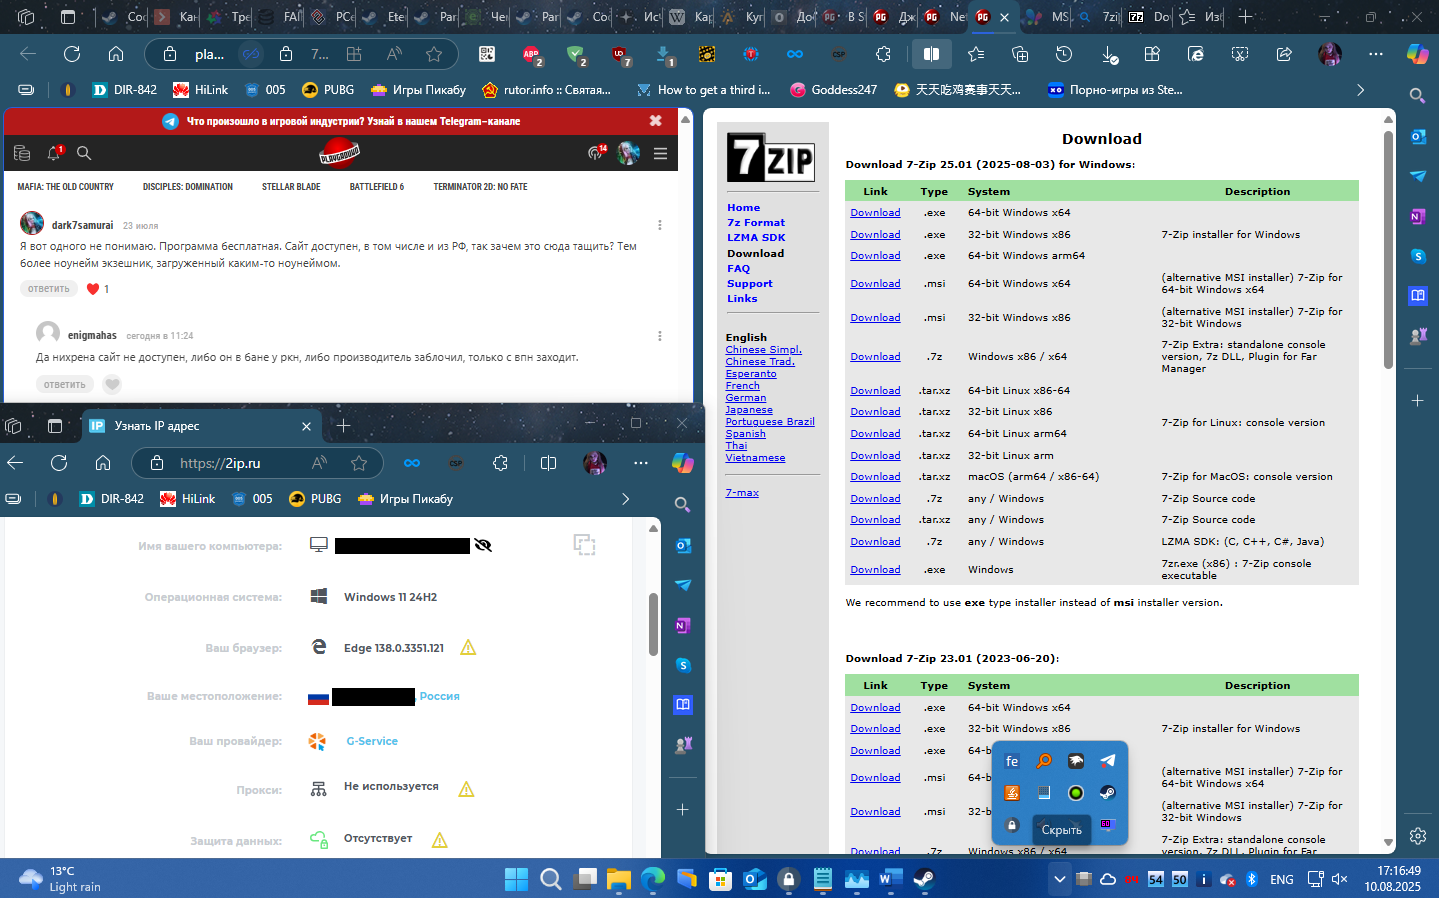Expand the bookmarks bar overflow chevron
The width and height of the screenshot is (1439, 898).
(1361, 89)
